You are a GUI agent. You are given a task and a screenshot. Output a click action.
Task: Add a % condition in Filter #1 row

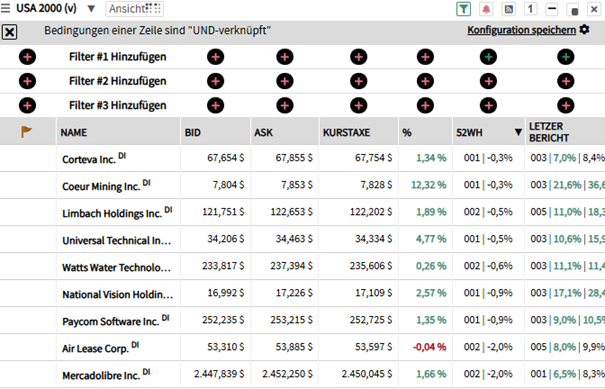[x=425, y=57]
